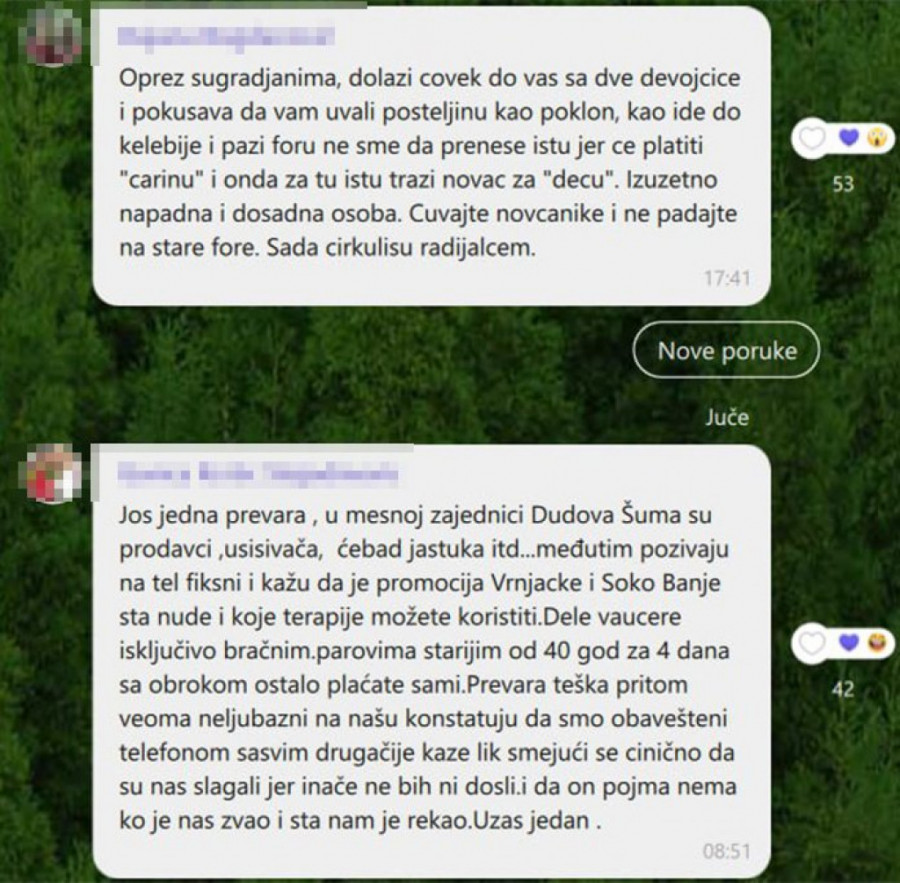Jump to new messages via Nove poruke
Viewport: 900px width, 883px height.
point(727,350)
